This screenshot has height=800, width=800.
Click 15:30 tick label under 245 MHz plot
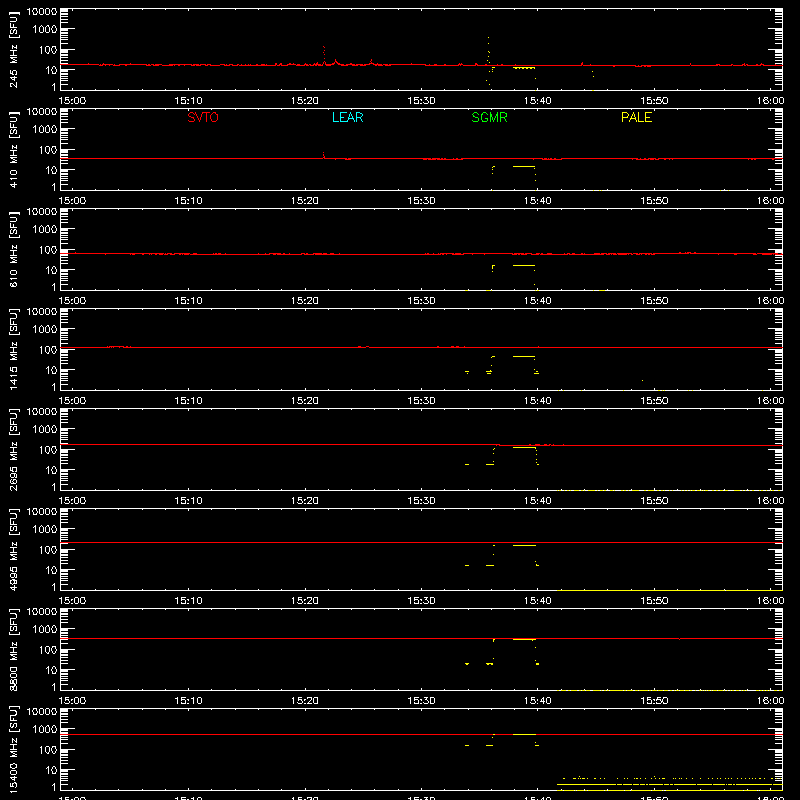point(421,101)
